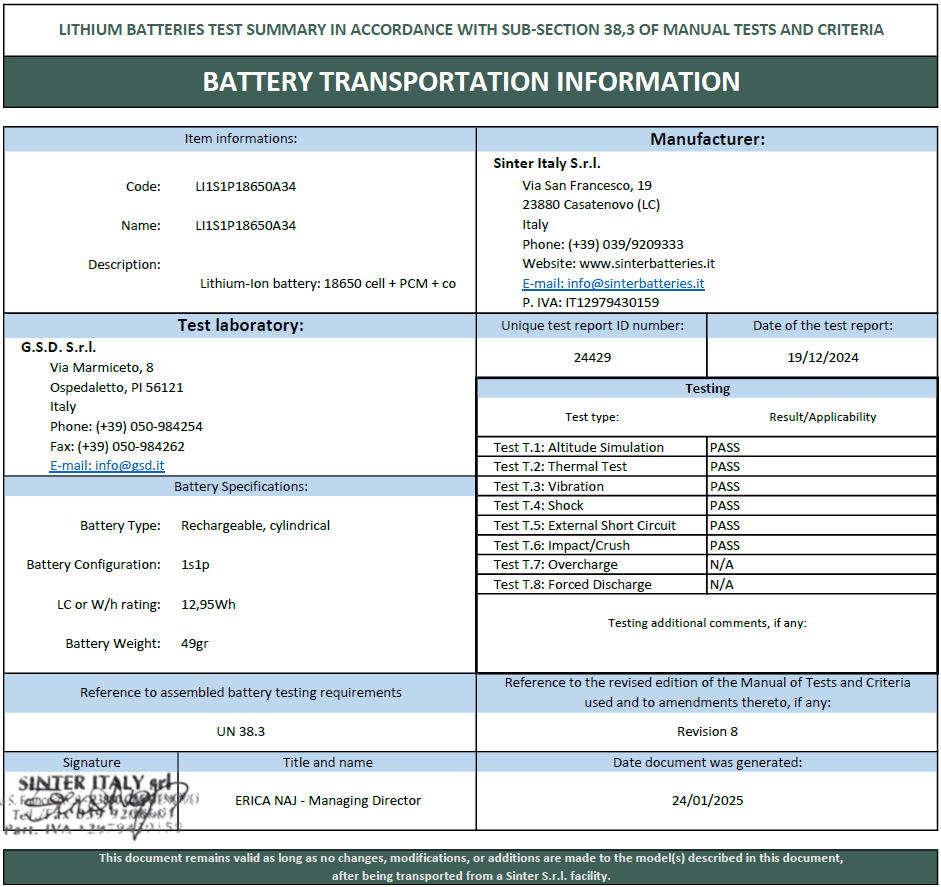Click the info@gsd.it email link
The image size is (941, 887).
(107, 466)
